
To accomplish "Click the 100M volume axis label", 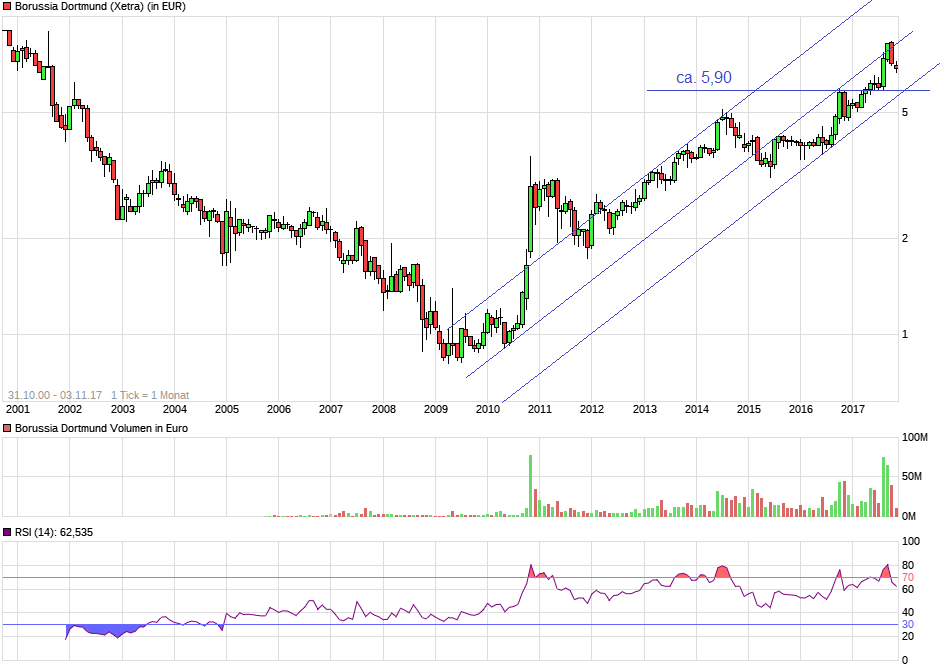I will click(x=915, y=437).
